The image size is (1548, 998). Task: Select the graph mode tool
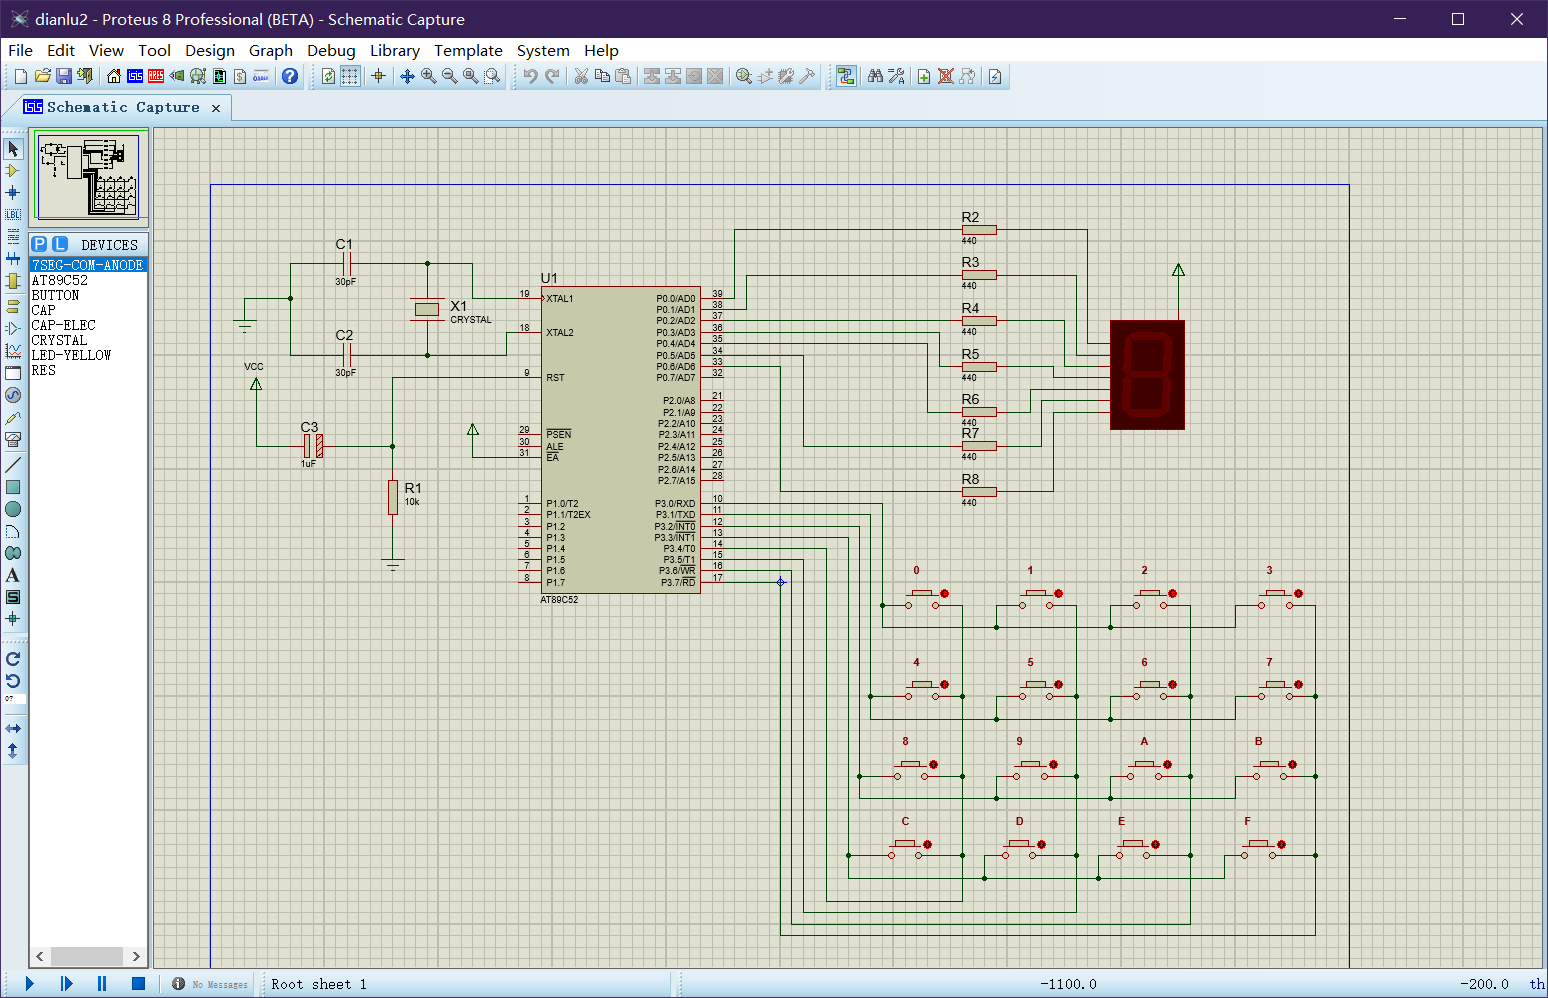[13, 350]
